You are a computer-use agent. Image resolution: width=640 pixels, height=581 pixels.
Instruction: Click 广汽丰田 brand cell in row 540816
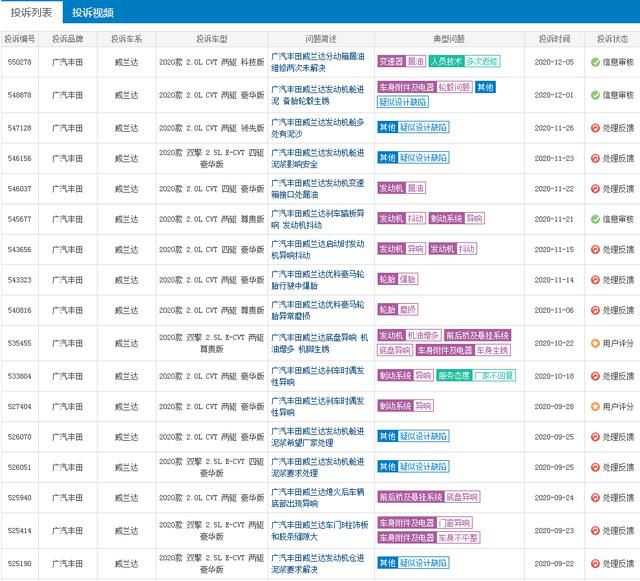point(67,310)
